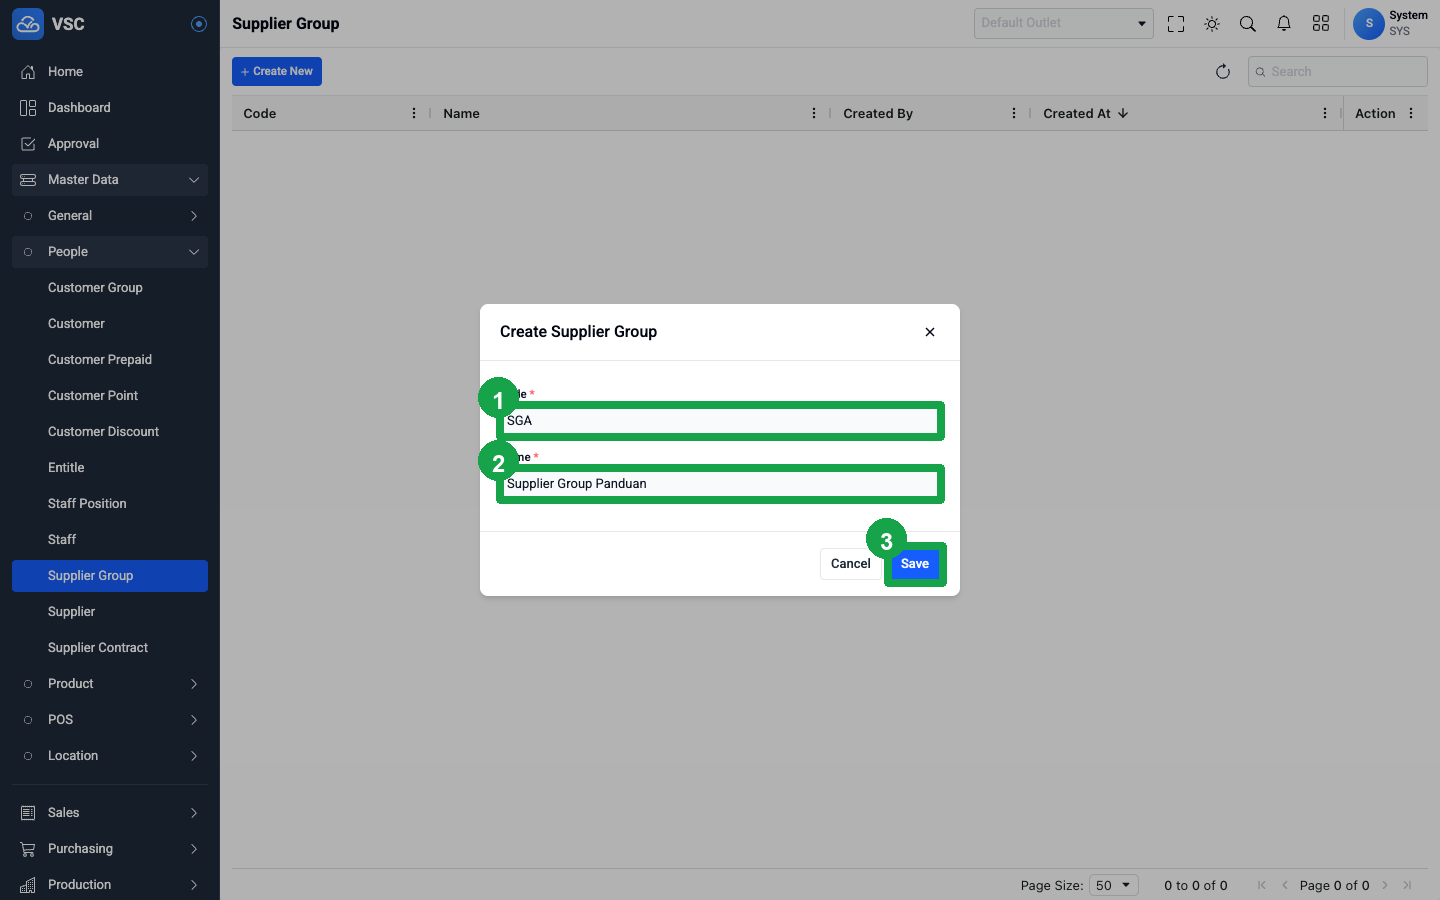Open the Page Size dropdown
Image resolution: width=1440 pixels, height=900 pixels.
pyautogui.click(x=1114, y=885)
